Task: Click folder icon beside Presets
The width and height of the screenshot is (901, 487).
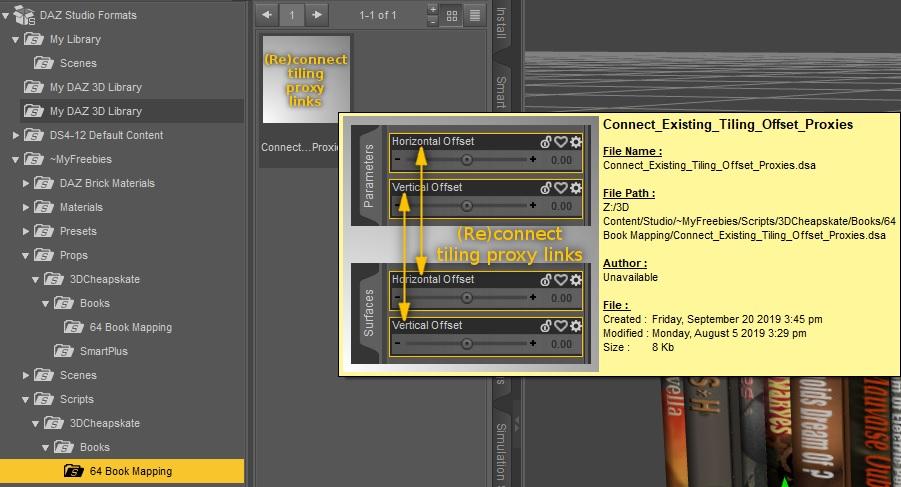Action: tap(43, 231)
